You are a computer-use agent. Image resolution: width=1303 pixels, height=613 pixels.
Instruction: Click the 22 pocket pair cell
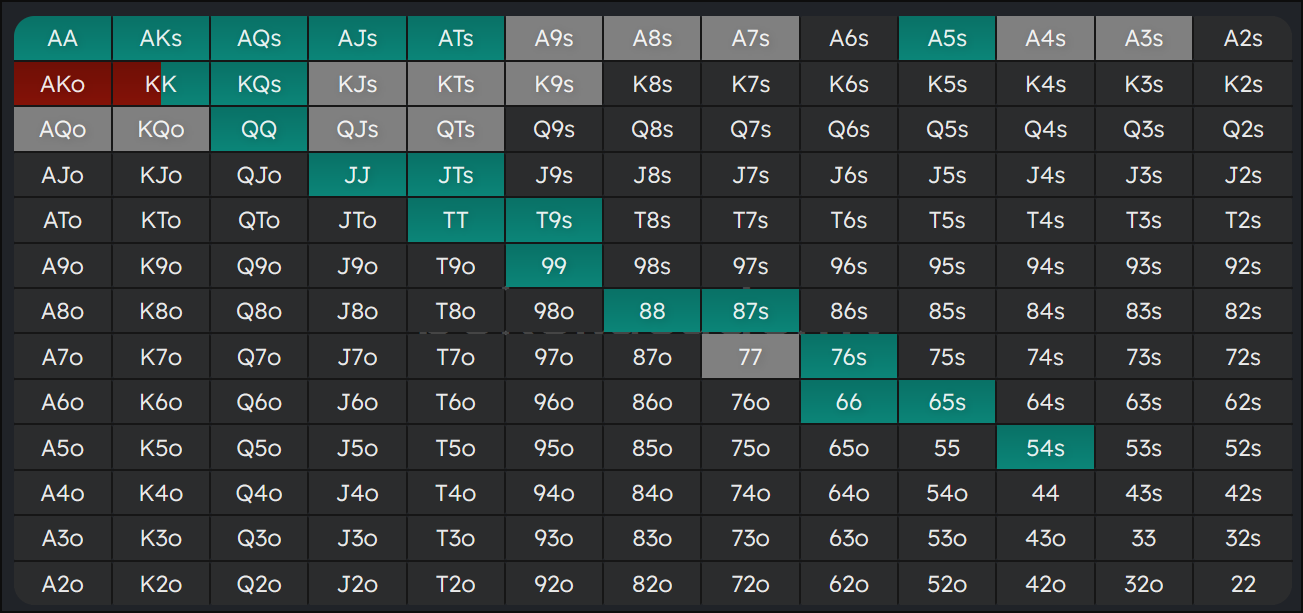pyautogui.click(x=1242, y=584)
